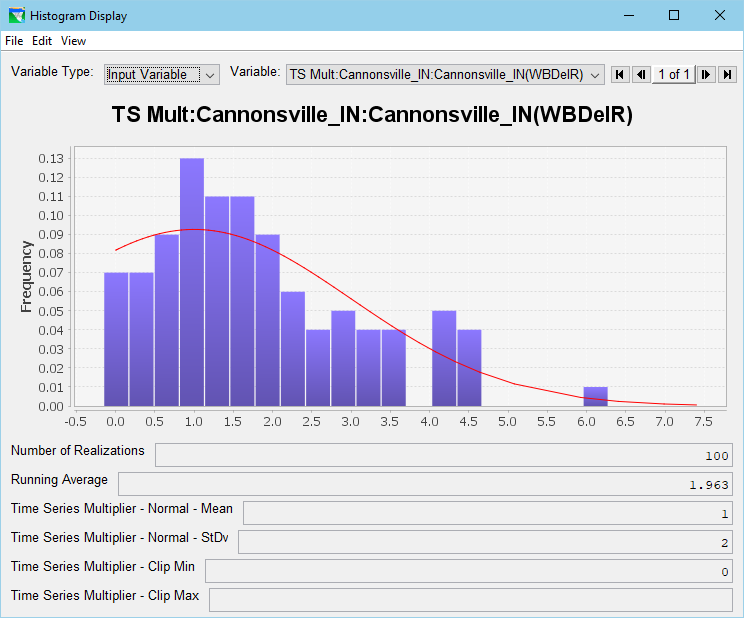Jump to last variable navigation button
744x618 pixels.
[727, 75]
